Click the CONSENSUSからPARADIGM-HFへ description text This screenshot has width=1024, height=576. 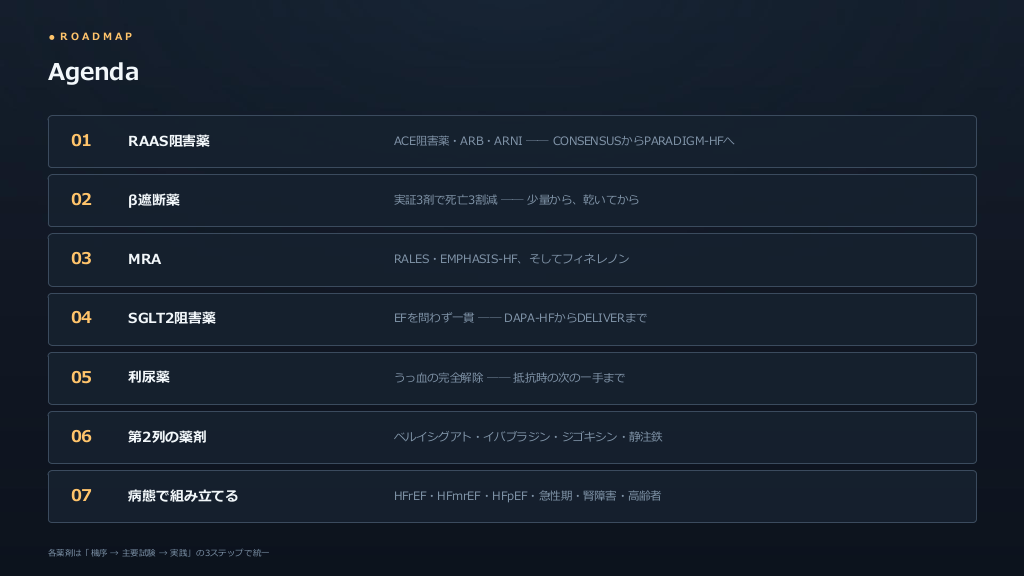pyautogui.click(x=643, y=141)
